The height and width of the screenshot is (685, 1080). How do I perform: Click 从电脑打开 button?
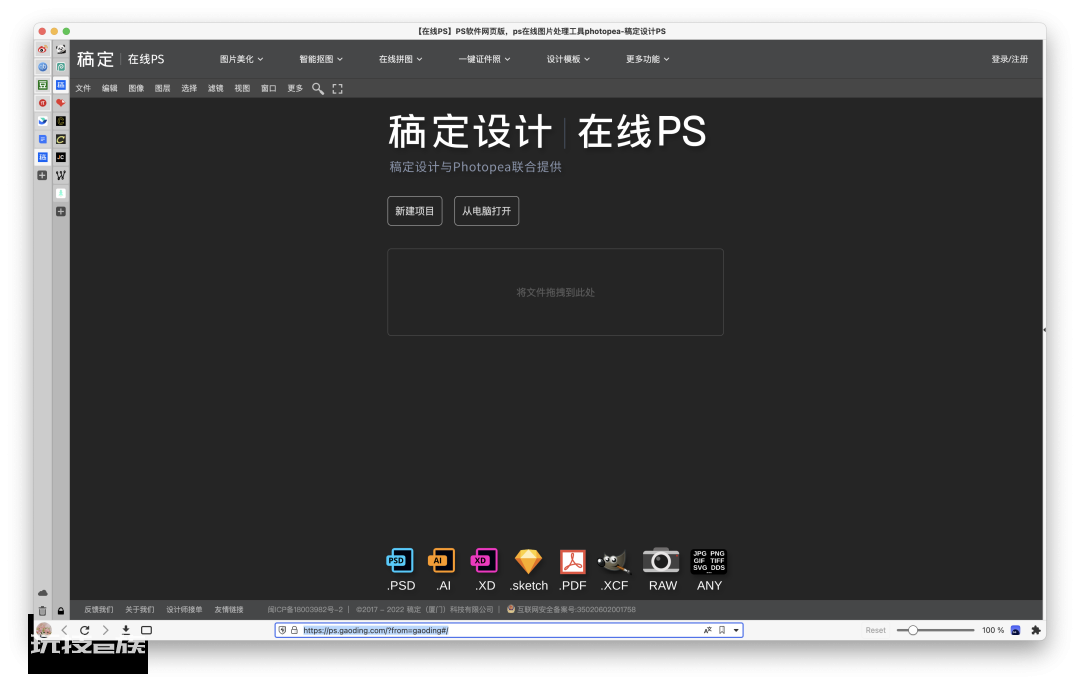(x=486, y=211)
